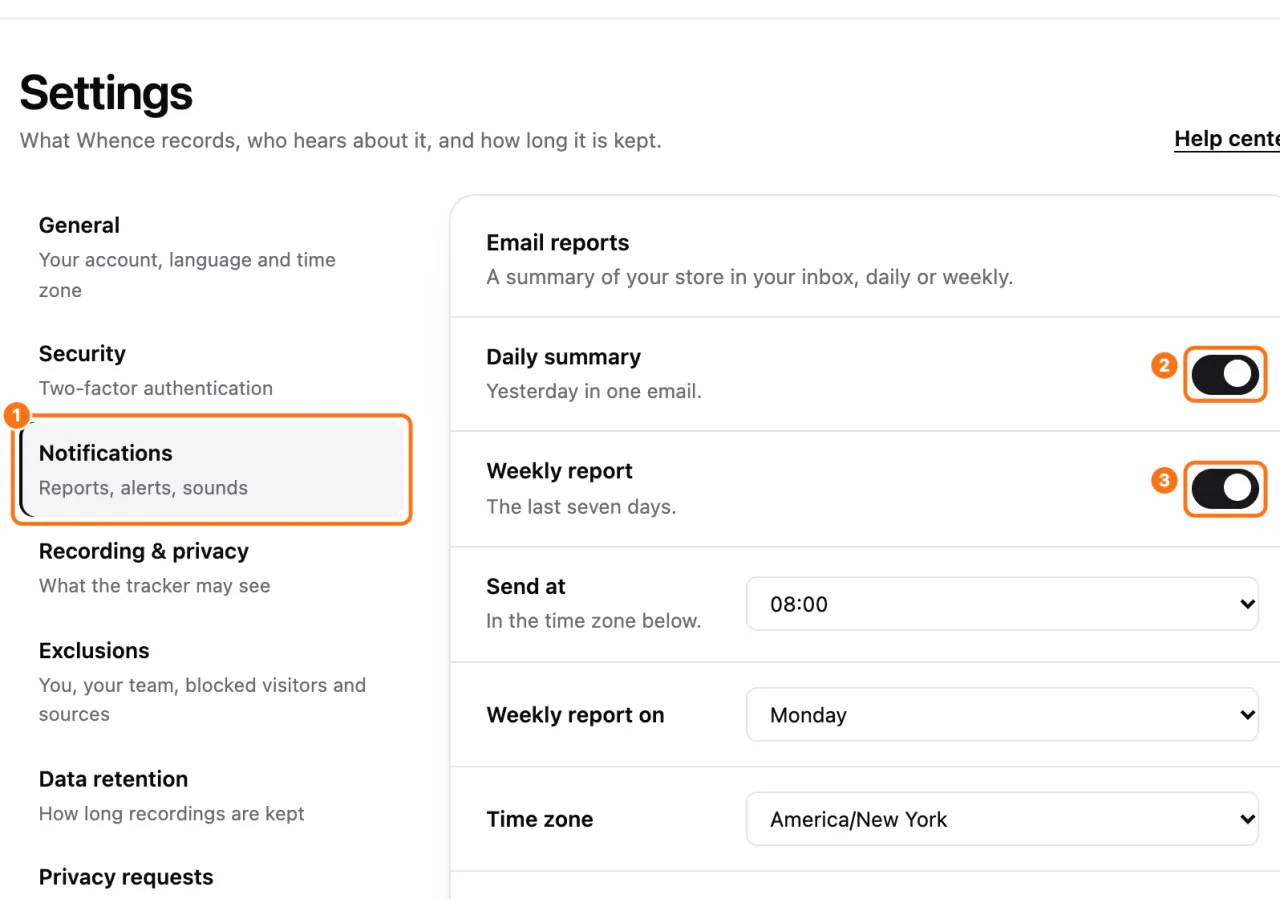This screenshot has width=1280, height=899.
Task: Click the 'Weekly report on' label
Action: (x=576, y=715)
